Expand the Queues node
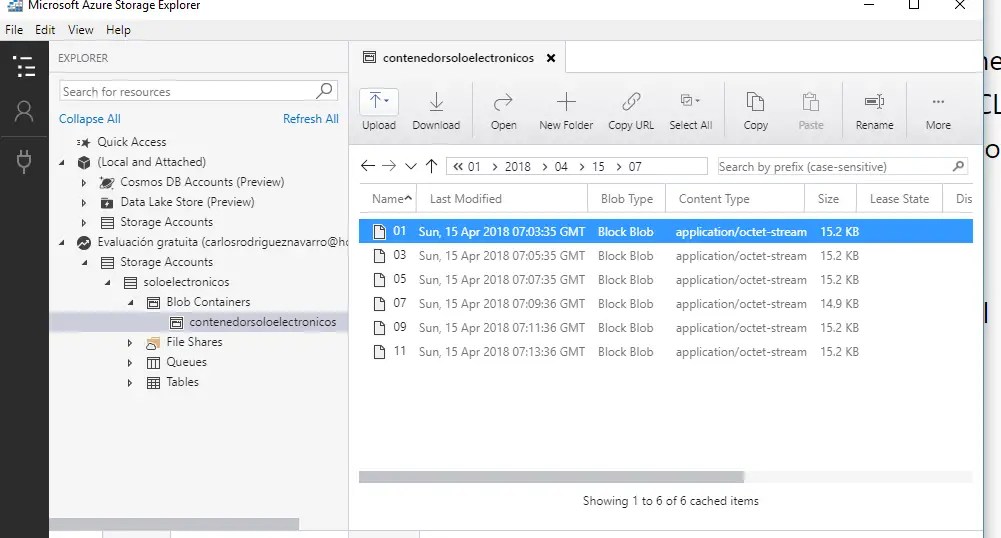1001x538 pixels. (x=130, y=362)
